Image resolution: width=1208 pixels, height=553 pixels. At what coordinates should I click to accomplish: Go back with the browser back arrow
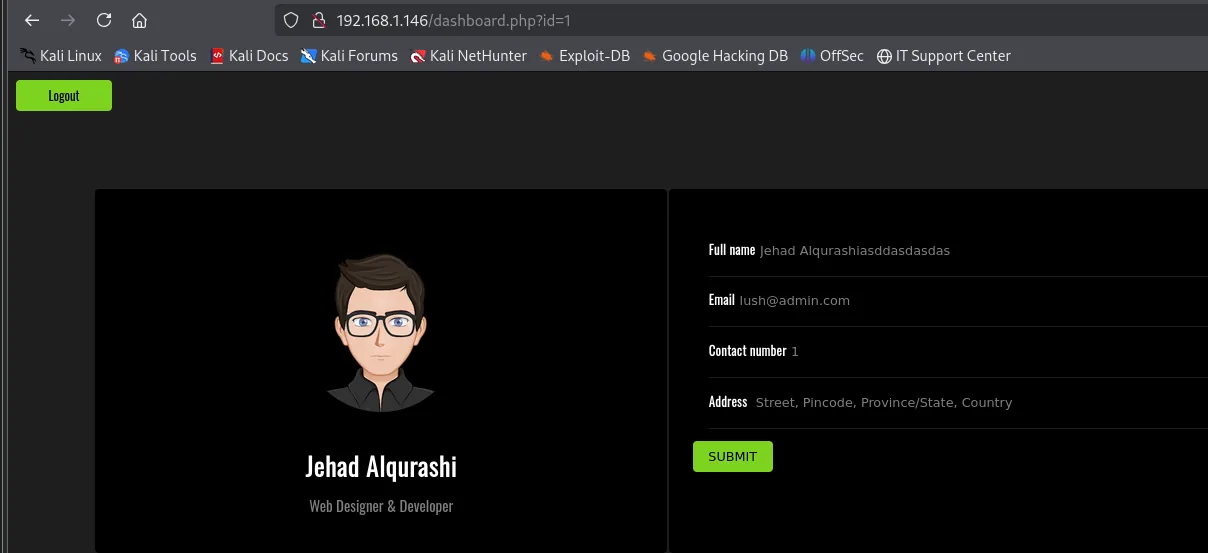pos(32,20)
